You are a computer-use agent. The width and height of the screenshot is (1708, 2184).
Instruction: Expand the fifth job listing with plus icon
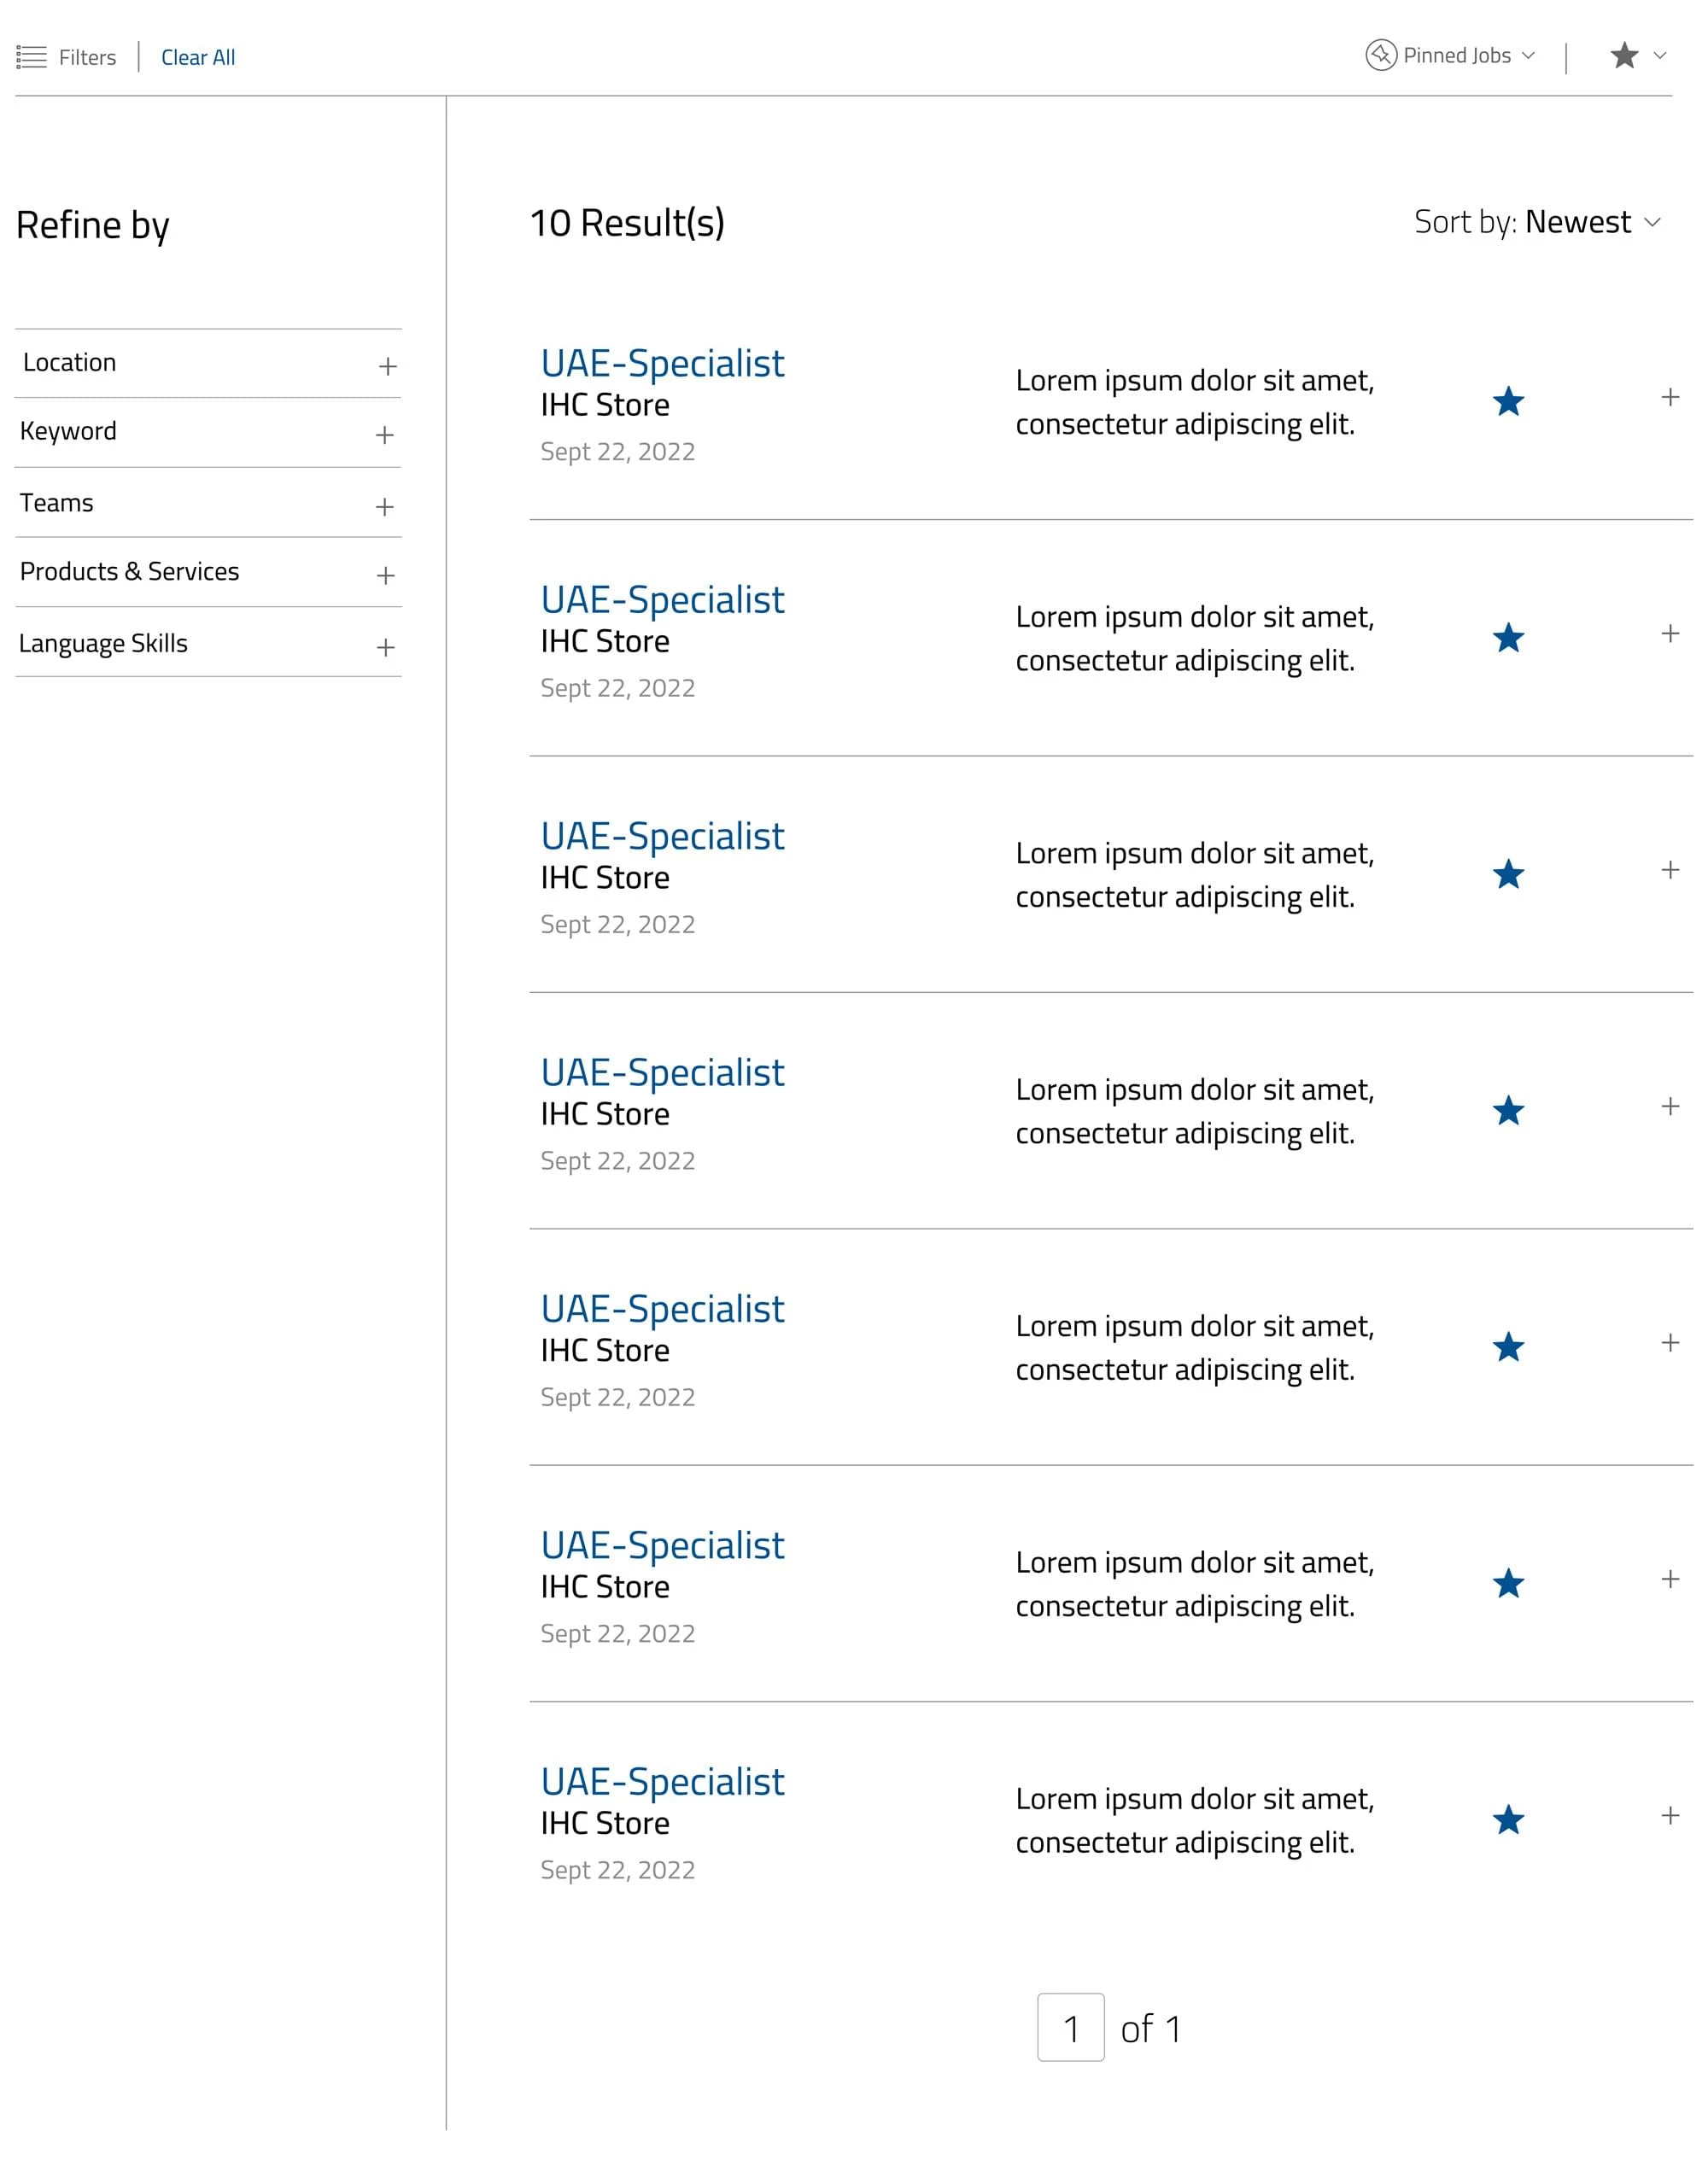click(1670, 1342)
